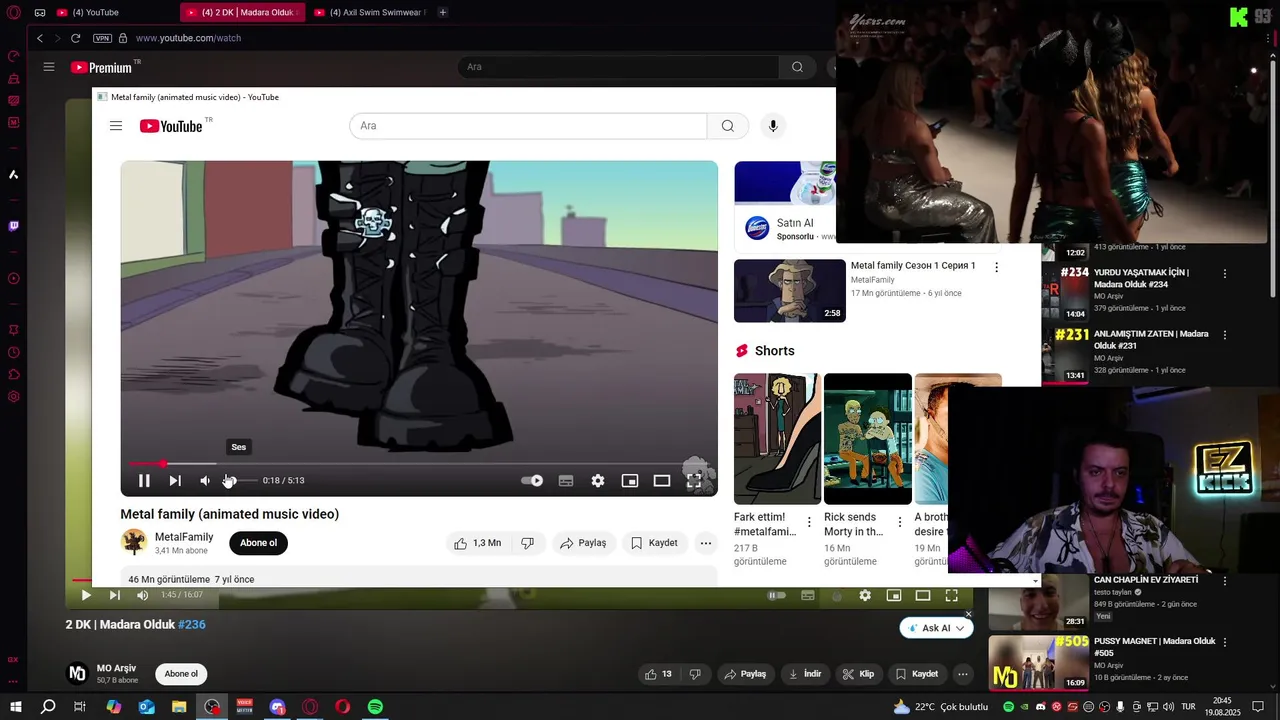Save Metal family video with Kaydet
The width and height of the screenshot is (1280, 720).
tap(654, 543)
